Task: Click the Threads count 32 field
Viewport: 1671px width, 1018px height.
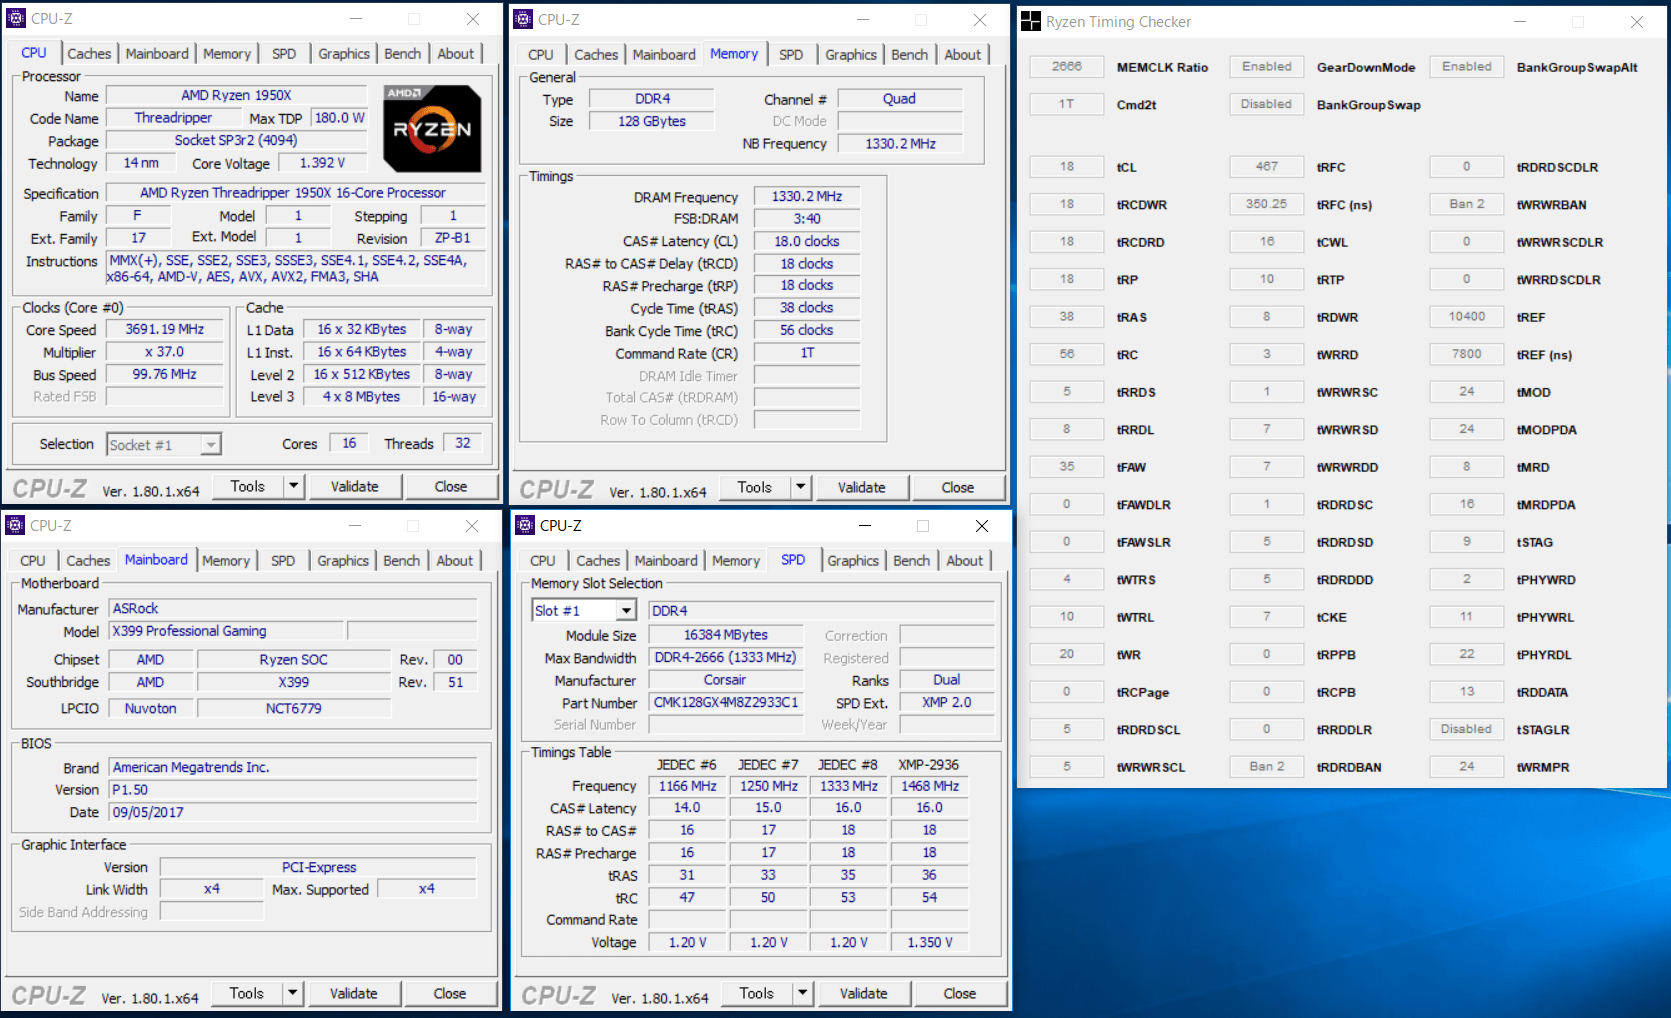Action: (463, 444)
